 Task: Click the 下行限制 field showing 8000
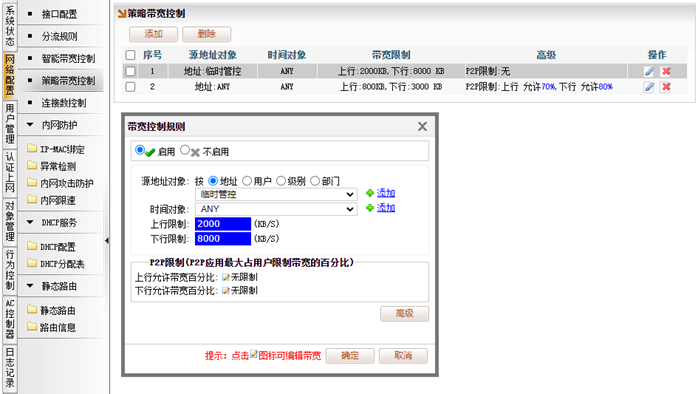point(223,239)
